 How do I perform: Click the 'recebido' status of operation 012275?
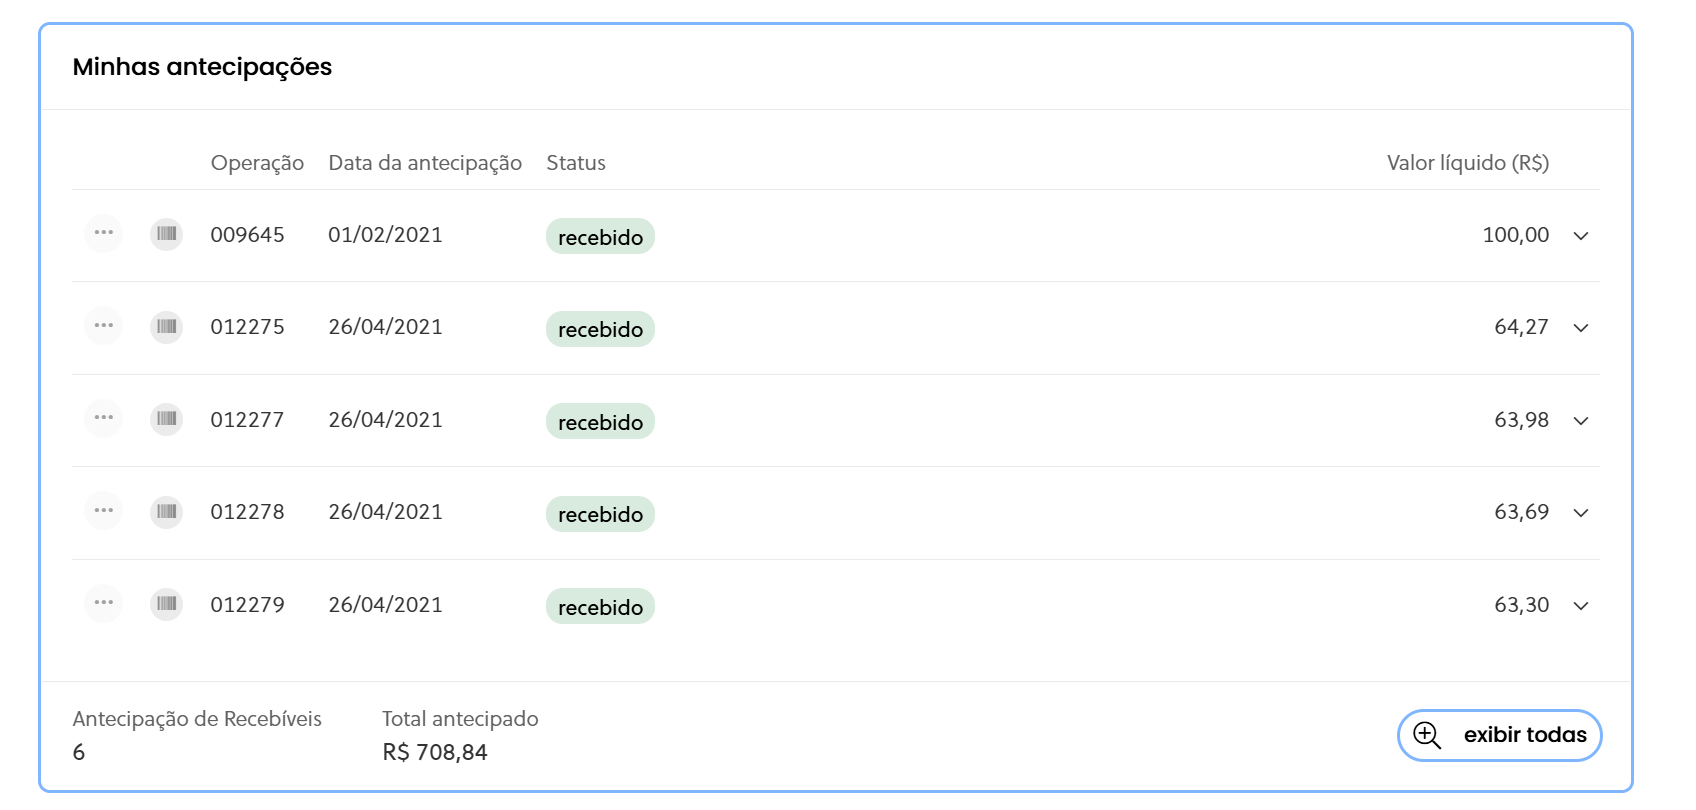[x=600, y=329]
